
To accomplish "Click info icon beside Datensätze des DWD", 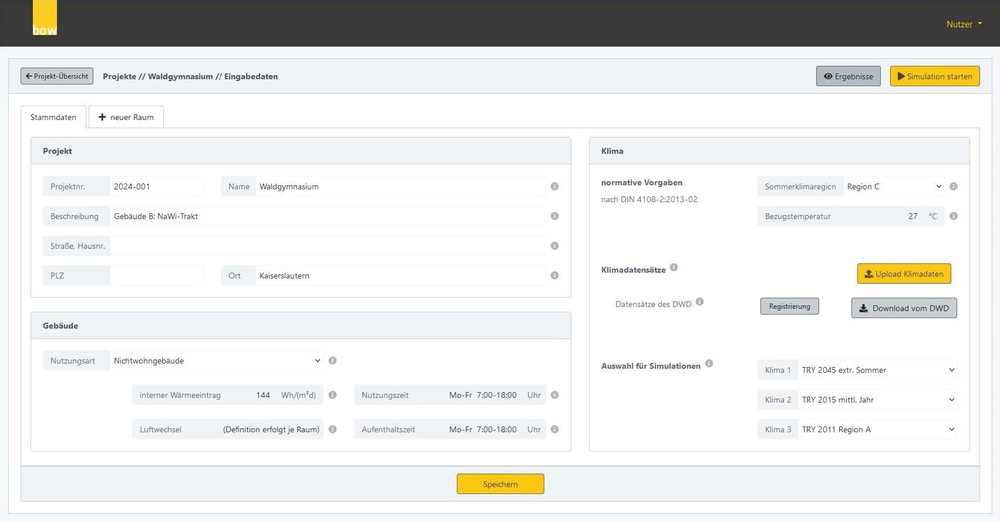I will coord(700,302).
